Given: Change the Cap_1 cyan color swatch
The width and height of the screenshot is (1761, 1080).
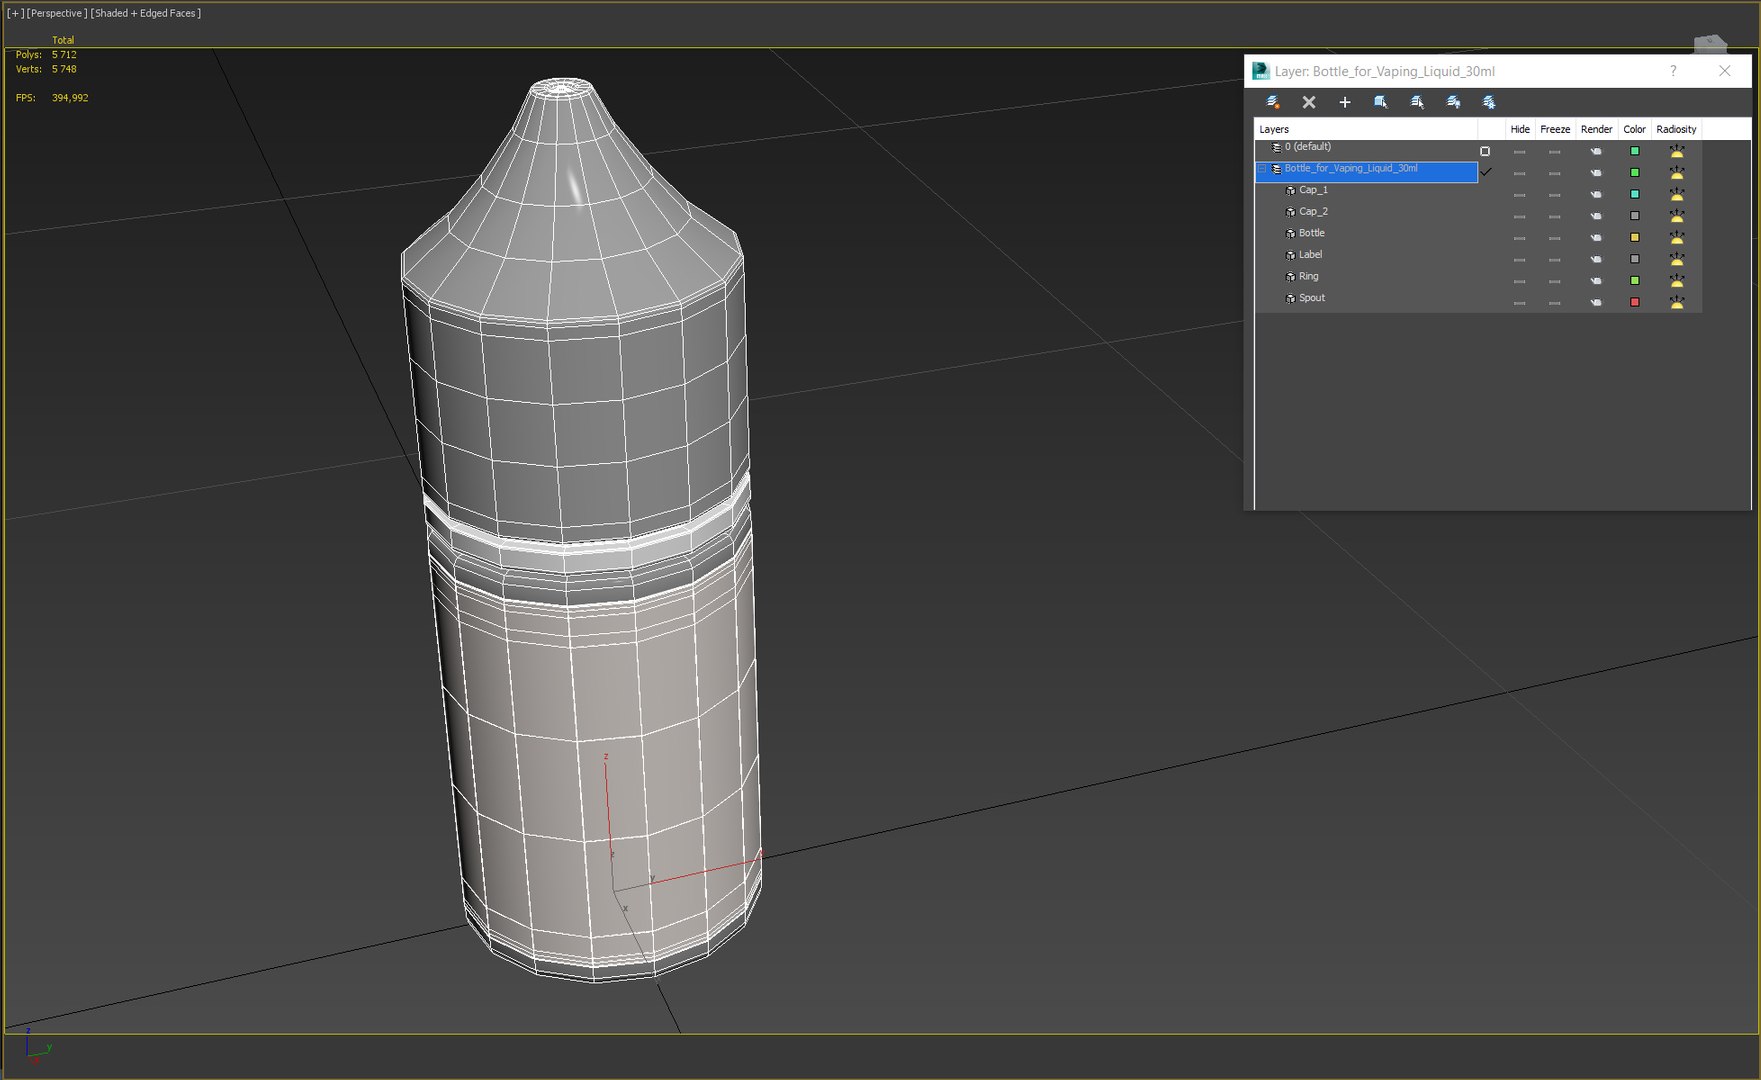Looking at the screenshot, I should 1635,195.
